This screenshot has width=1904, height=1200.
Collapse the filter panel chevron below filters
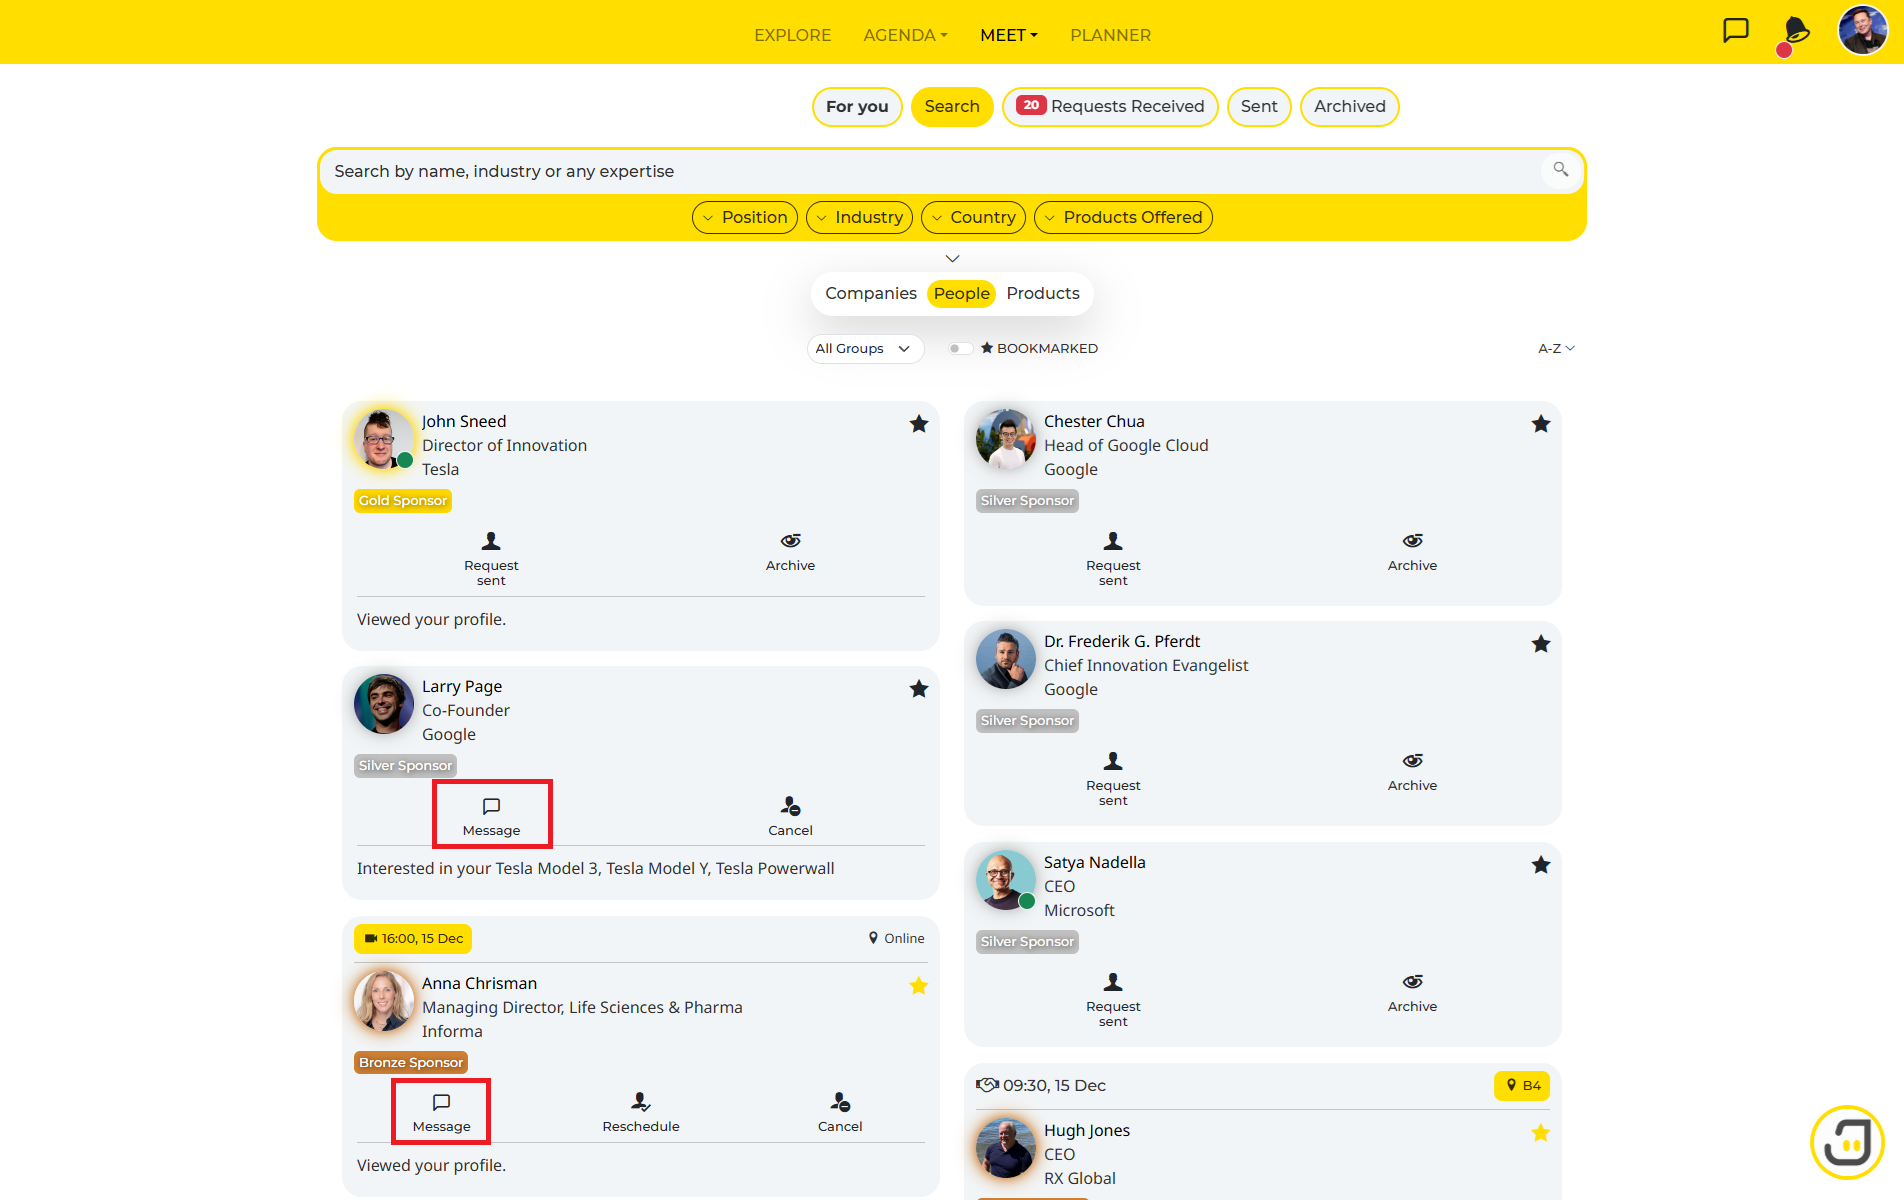tap(952, 258)
